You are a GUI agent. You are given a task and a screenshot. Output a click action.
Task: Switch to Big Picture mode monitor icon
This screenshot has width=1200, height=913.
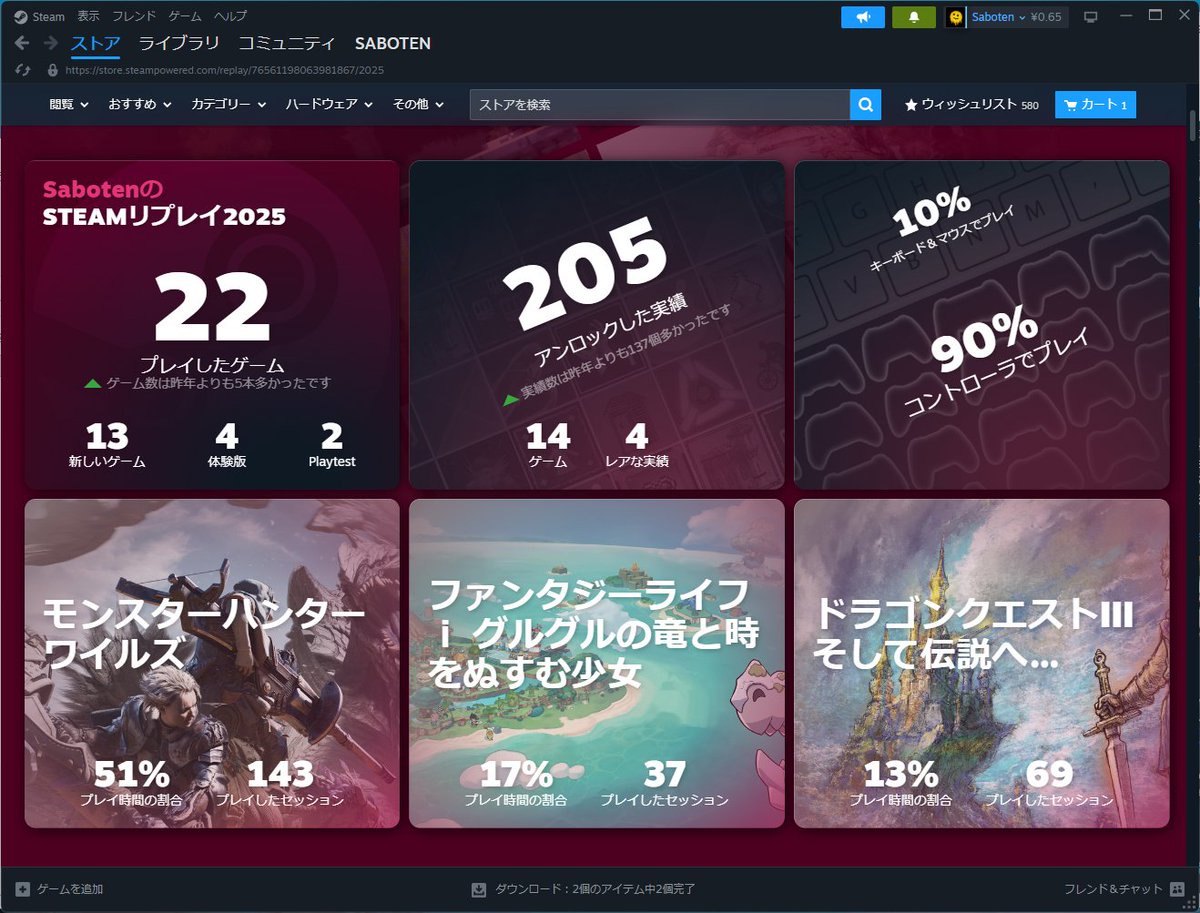(x=1091, y=17)
